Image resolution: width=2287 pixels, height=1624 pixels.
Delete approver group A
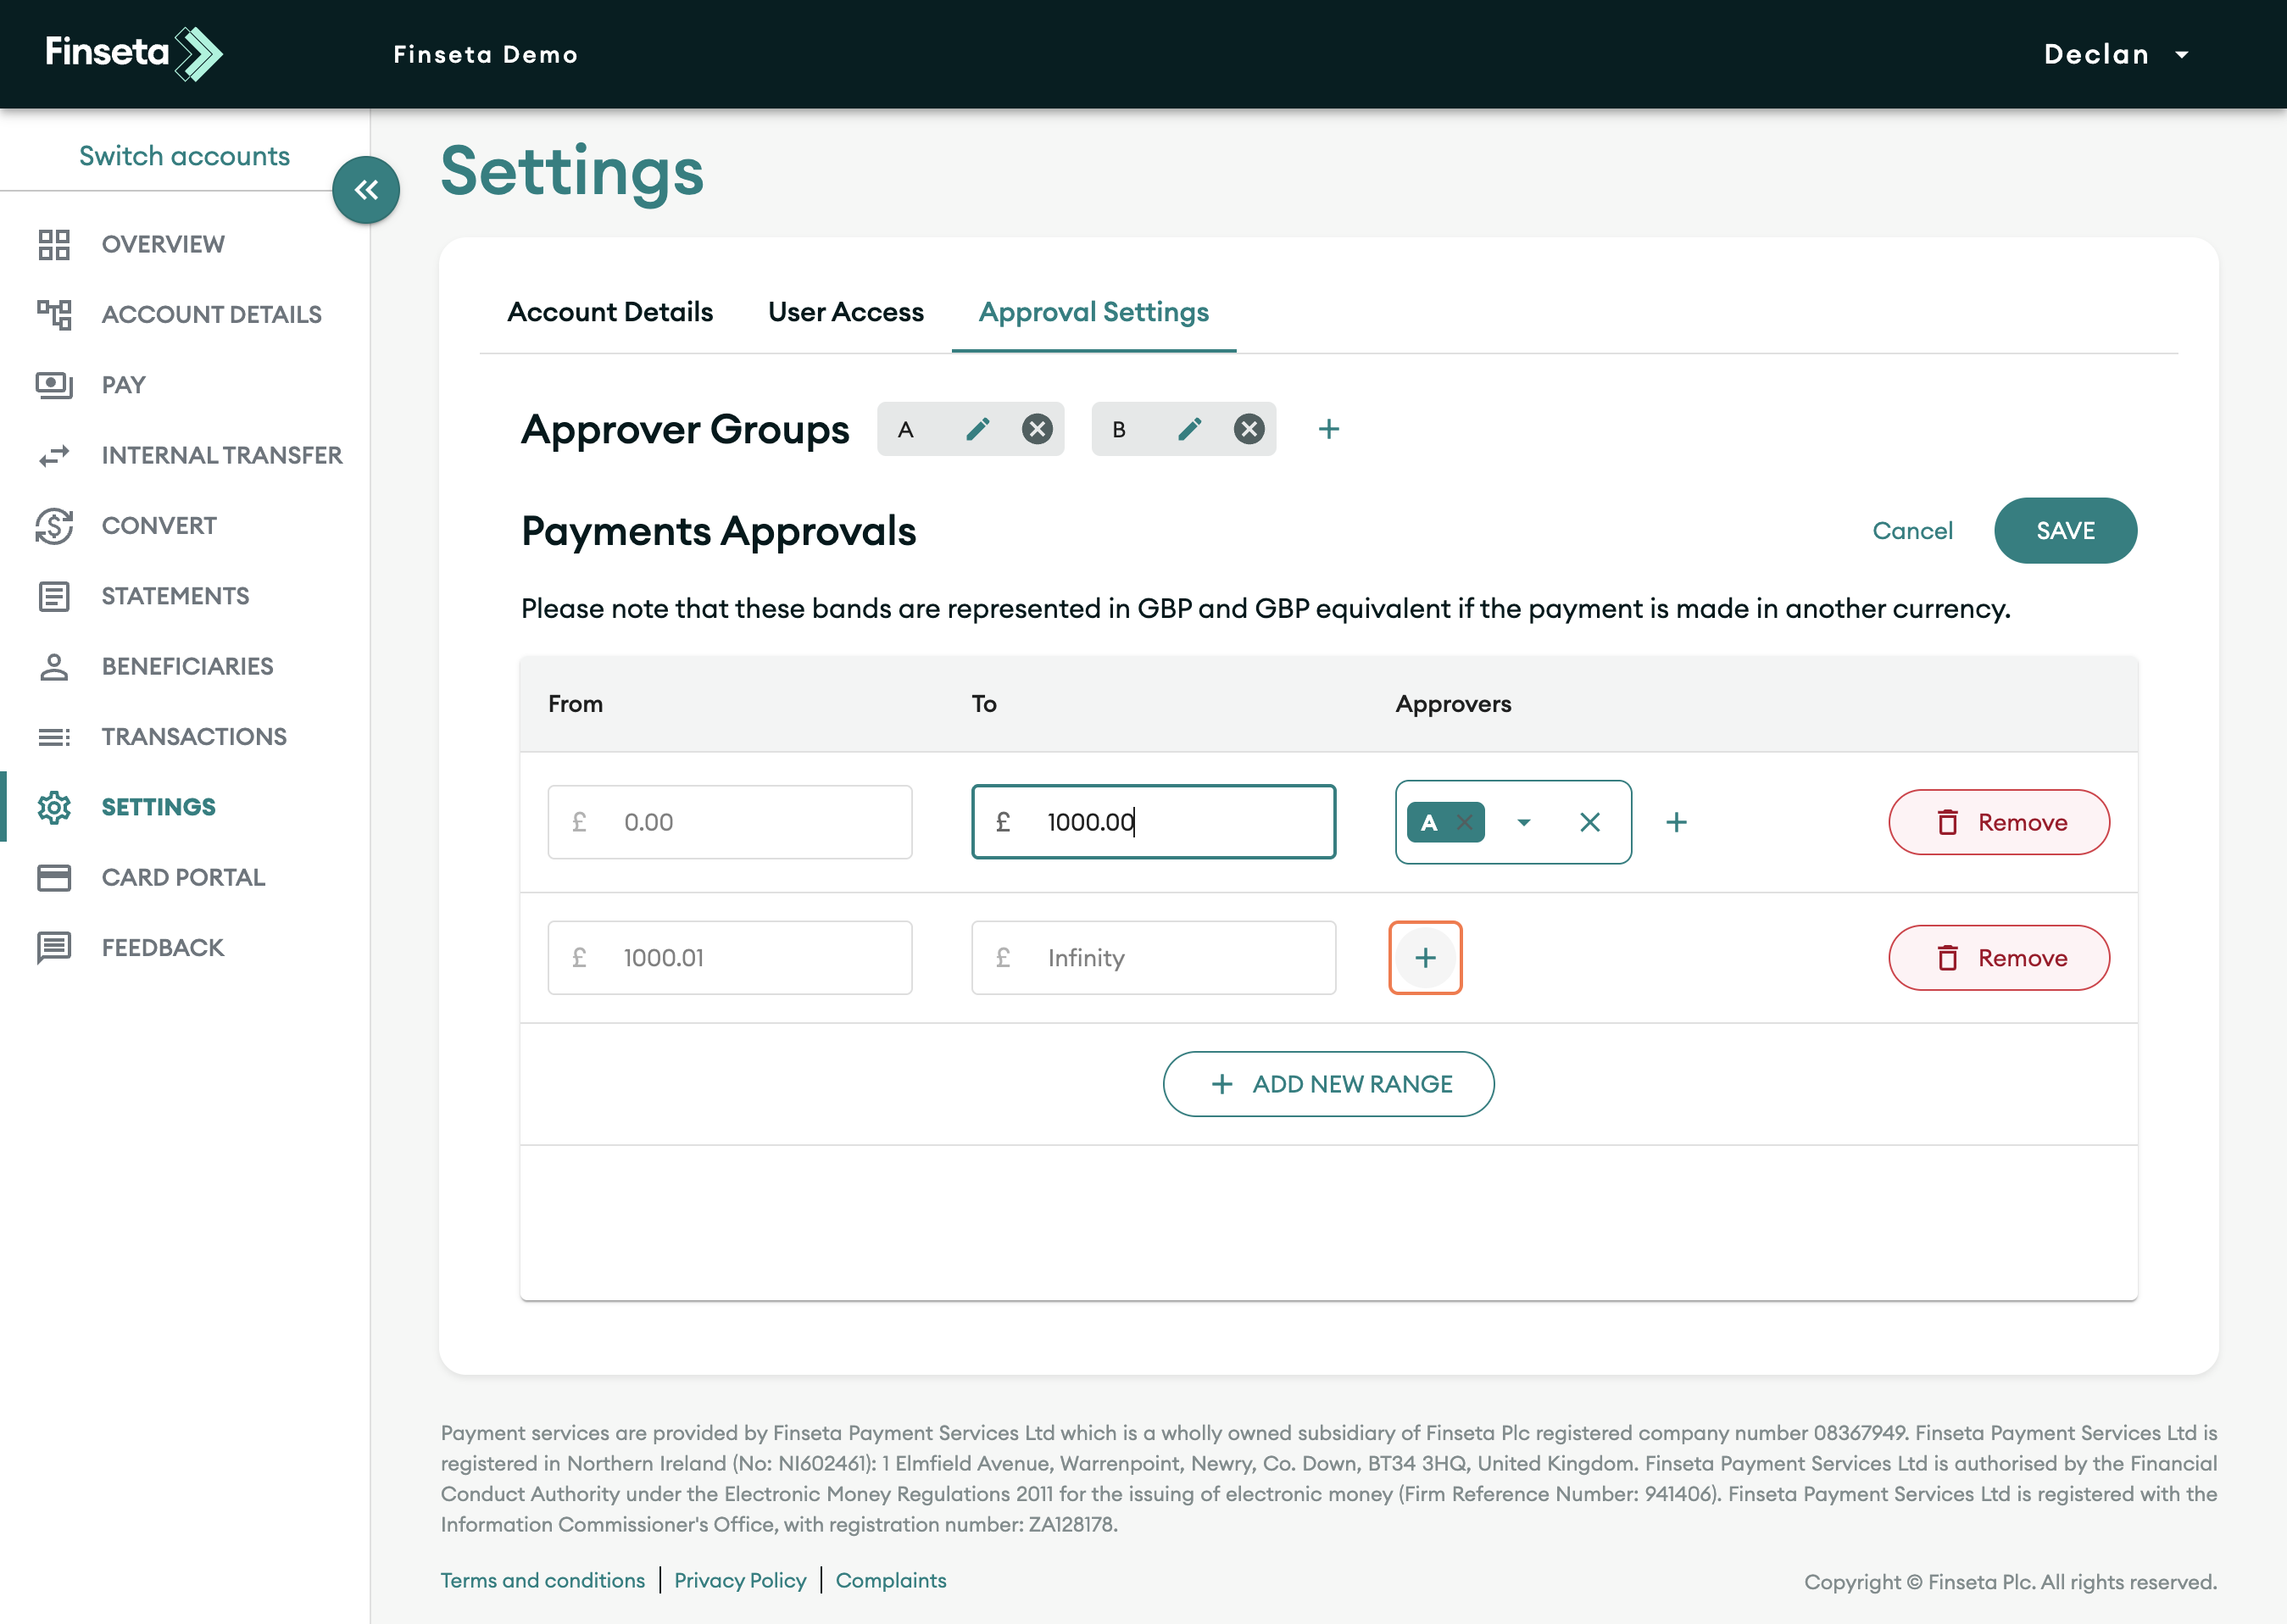tap(1037, 429)
